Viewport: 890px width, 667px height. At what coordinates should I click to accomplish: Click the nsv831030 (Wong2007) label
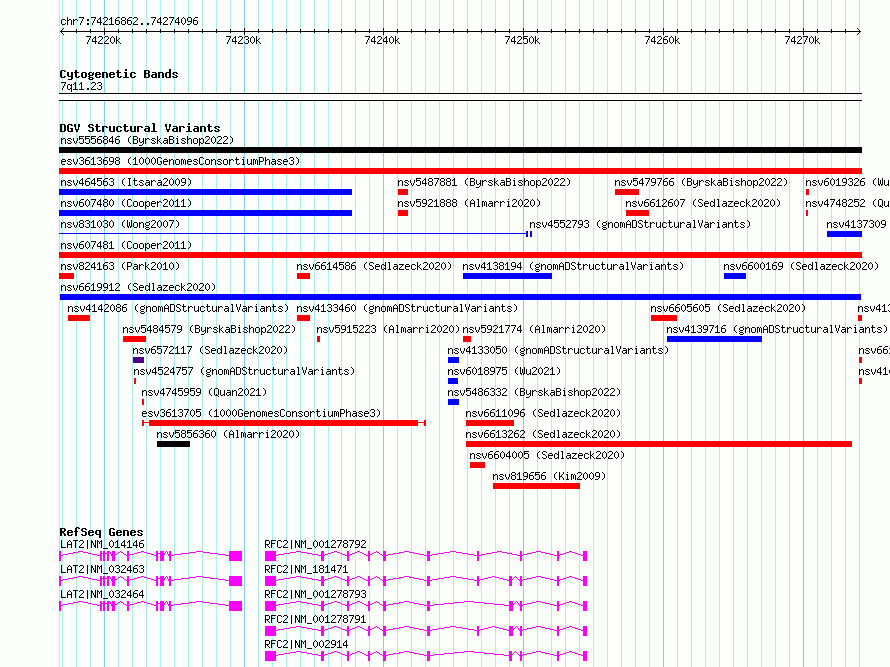120,224
